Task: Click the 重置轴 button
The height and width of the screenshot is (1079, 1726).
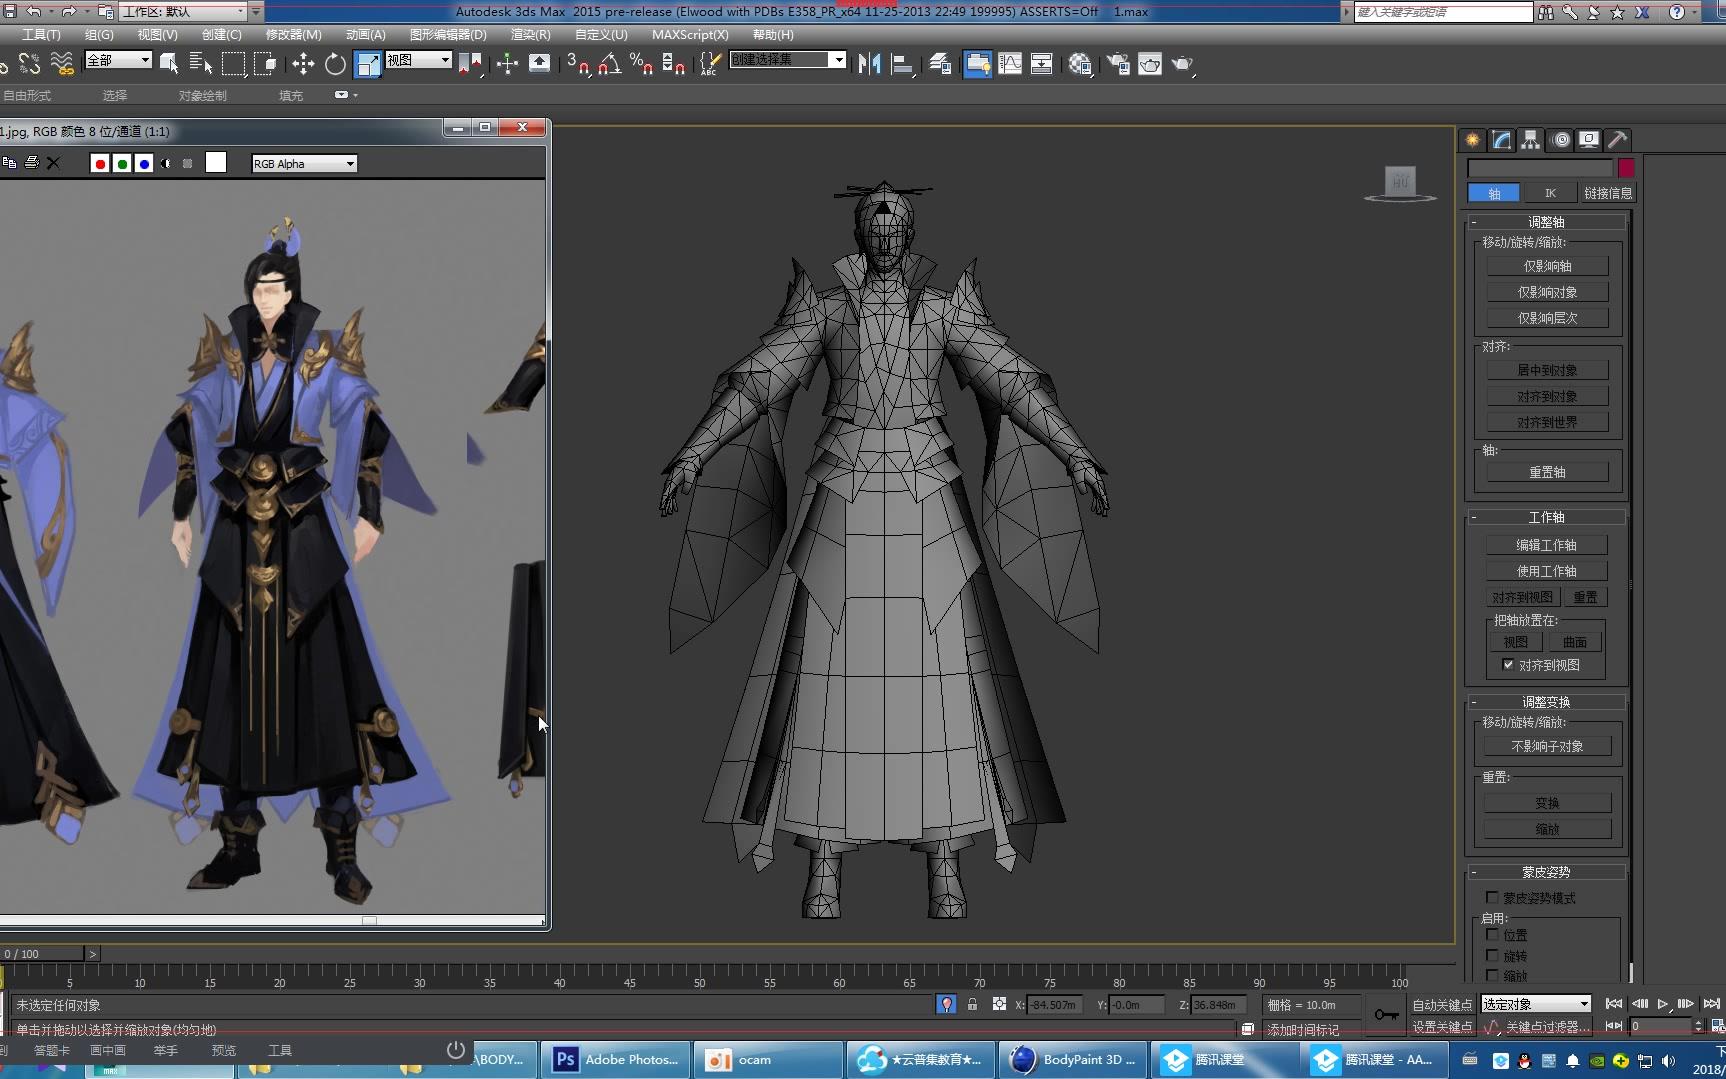Action: (x=1547, y=472)
